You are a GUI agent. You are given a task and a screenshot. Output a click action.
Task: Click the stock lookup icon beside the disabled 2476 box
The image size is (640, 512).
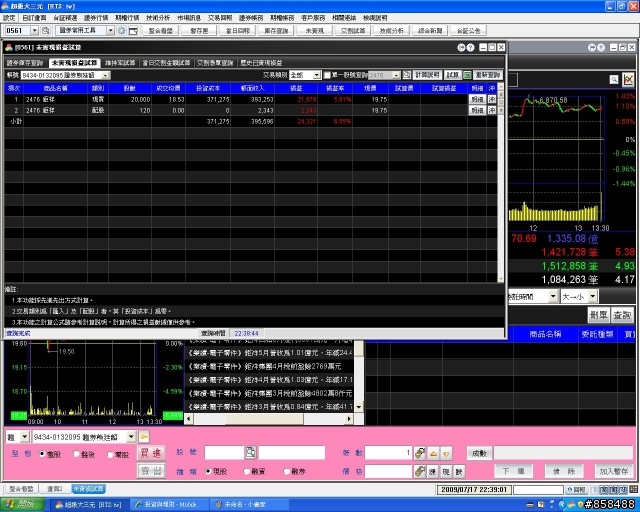[407, 75]
